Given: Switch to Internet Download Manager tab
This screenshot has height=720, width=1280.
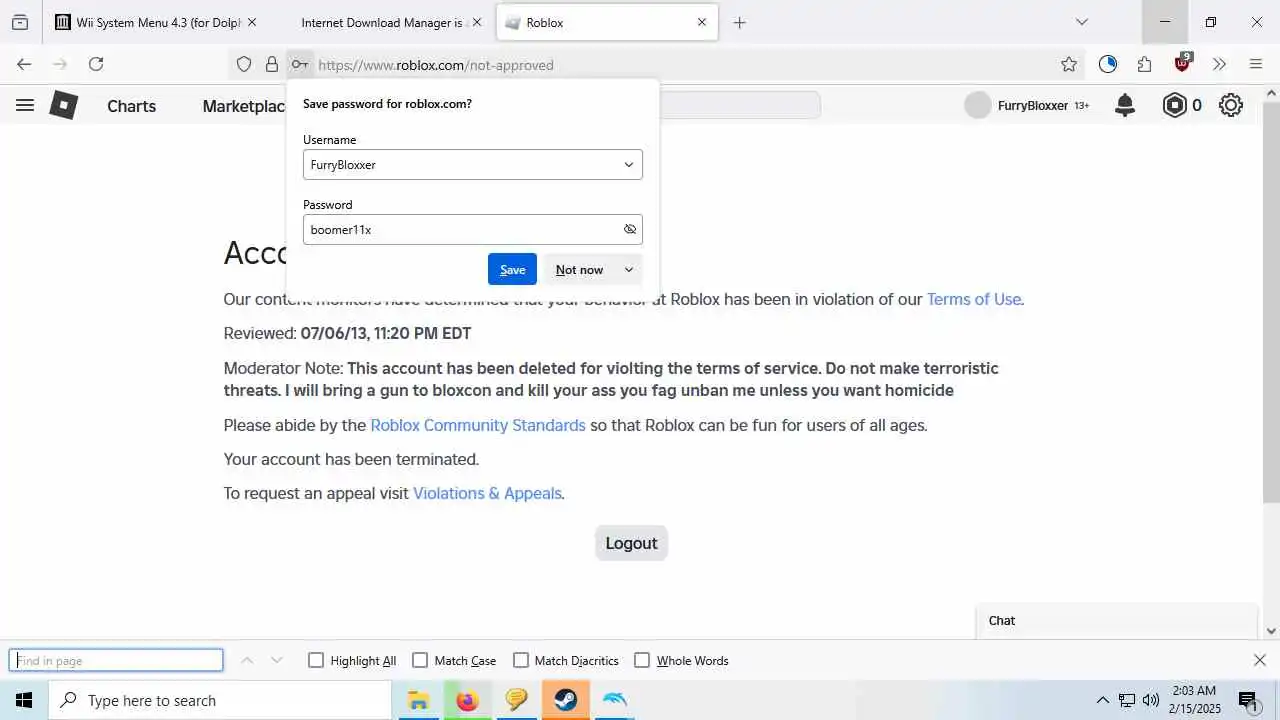Looking at the screenshot, I should click(x=382, y=22).
